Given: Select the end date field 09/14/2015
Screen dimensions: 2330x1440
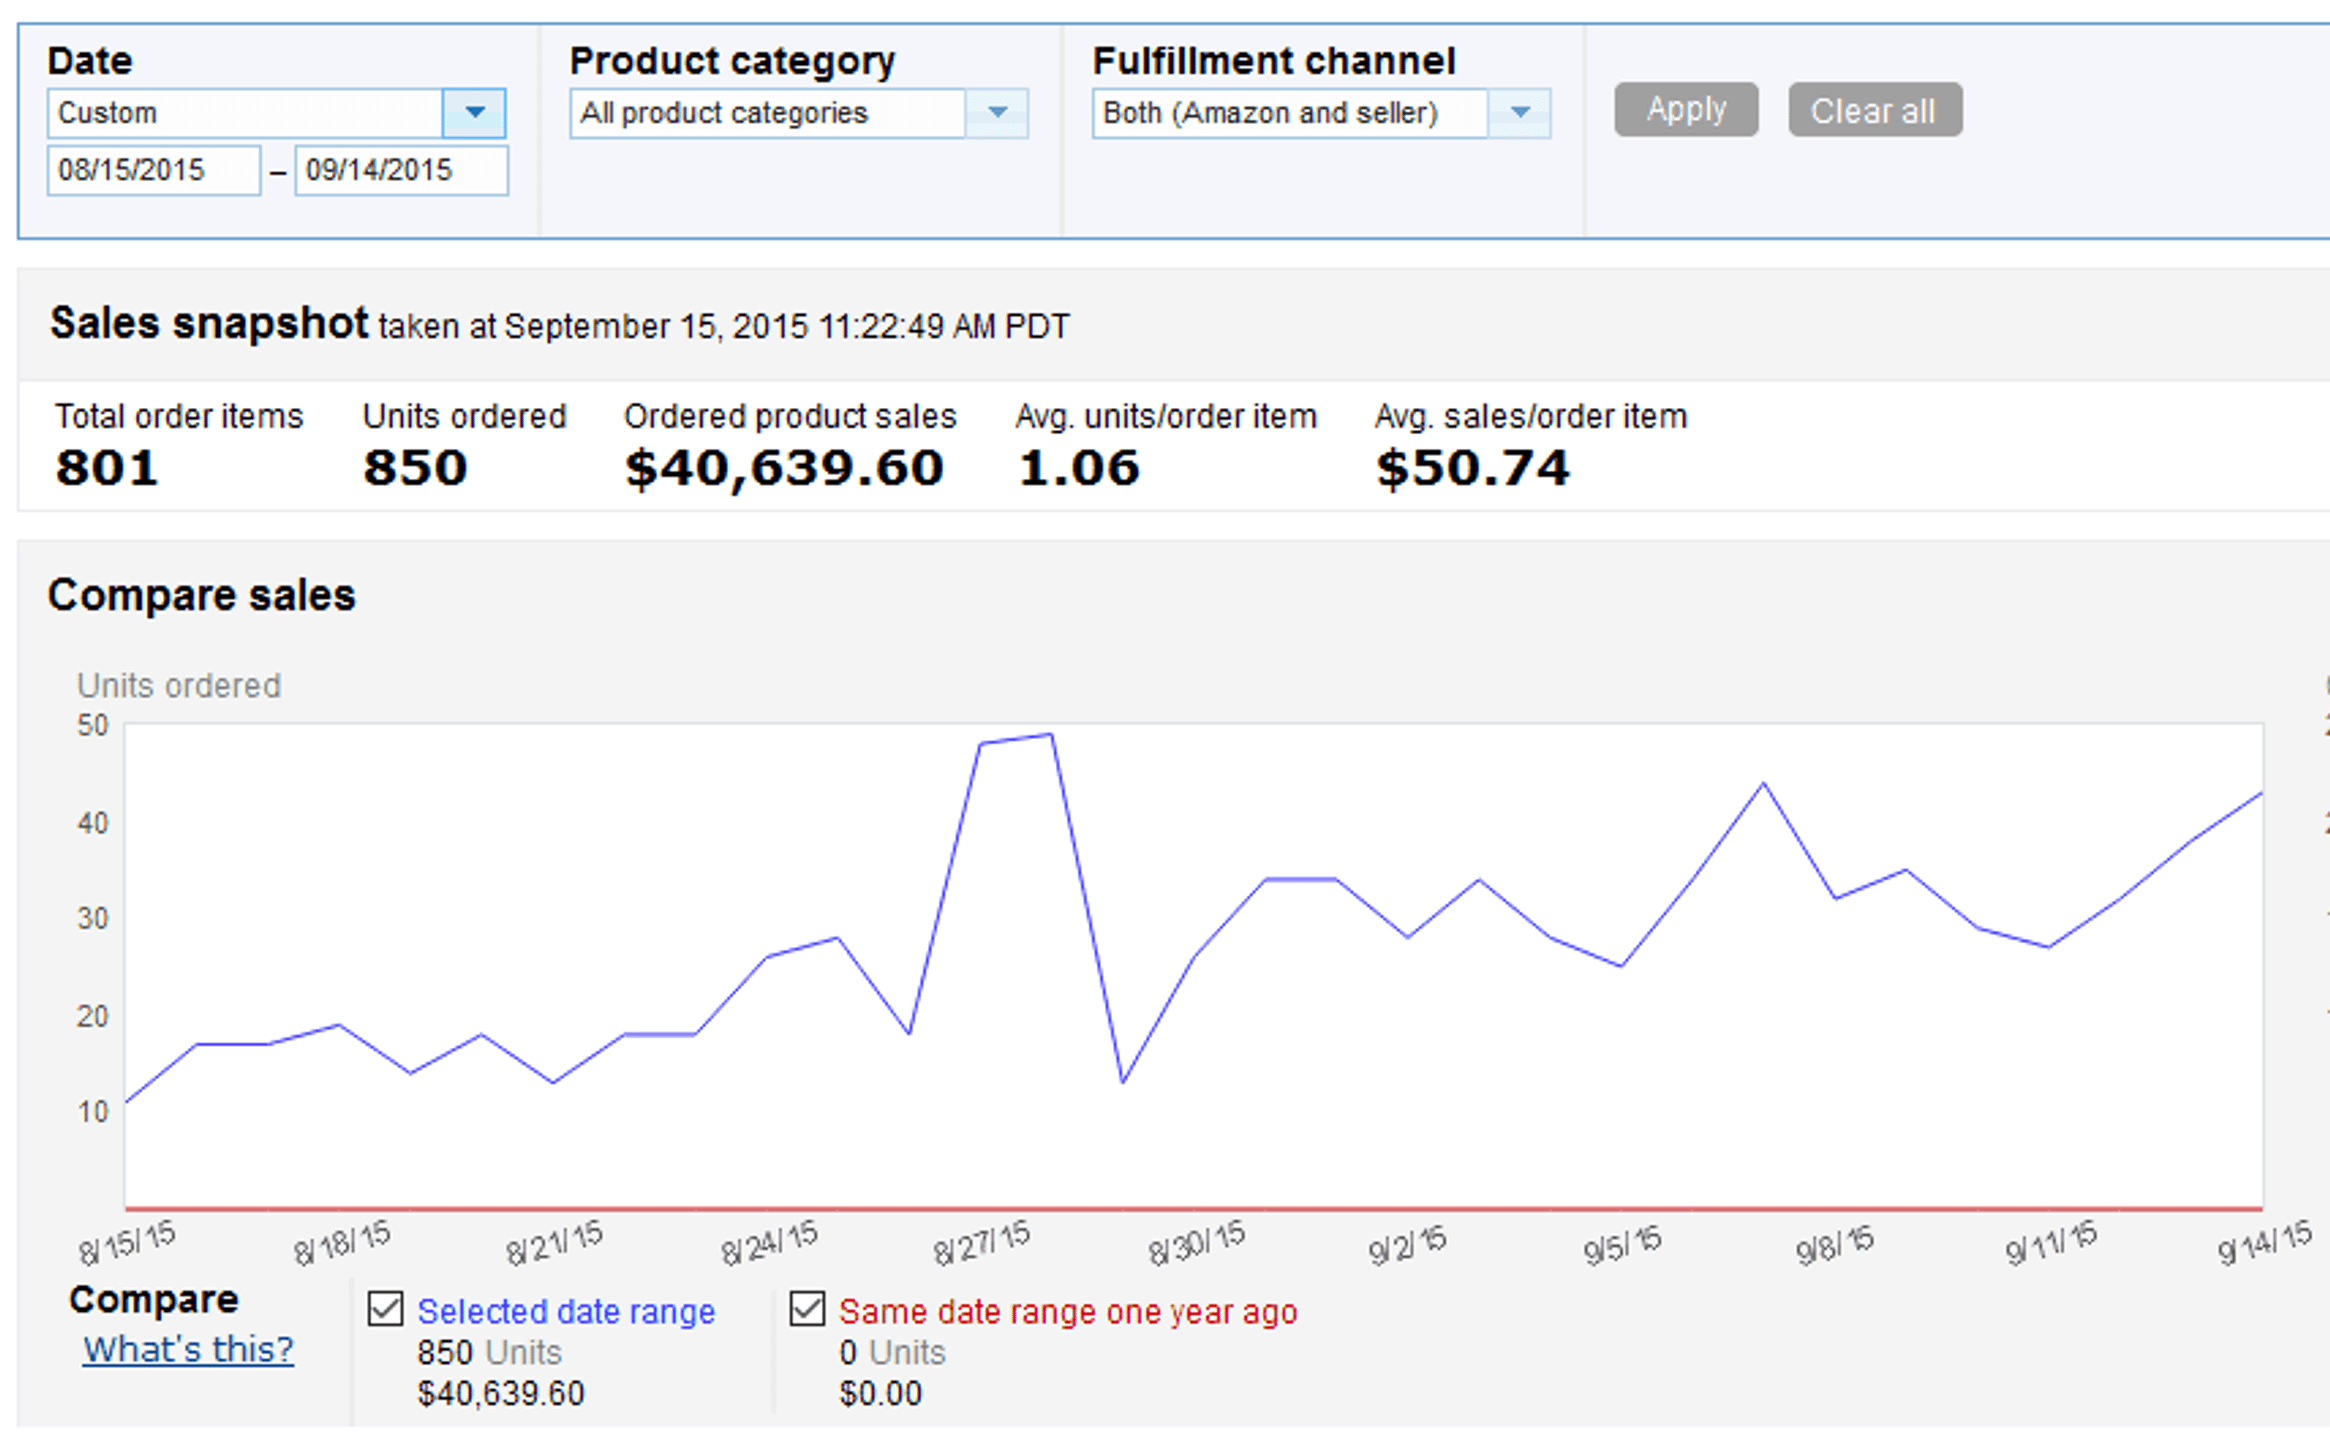Looking at the screenshot, I should click(401, 170).
